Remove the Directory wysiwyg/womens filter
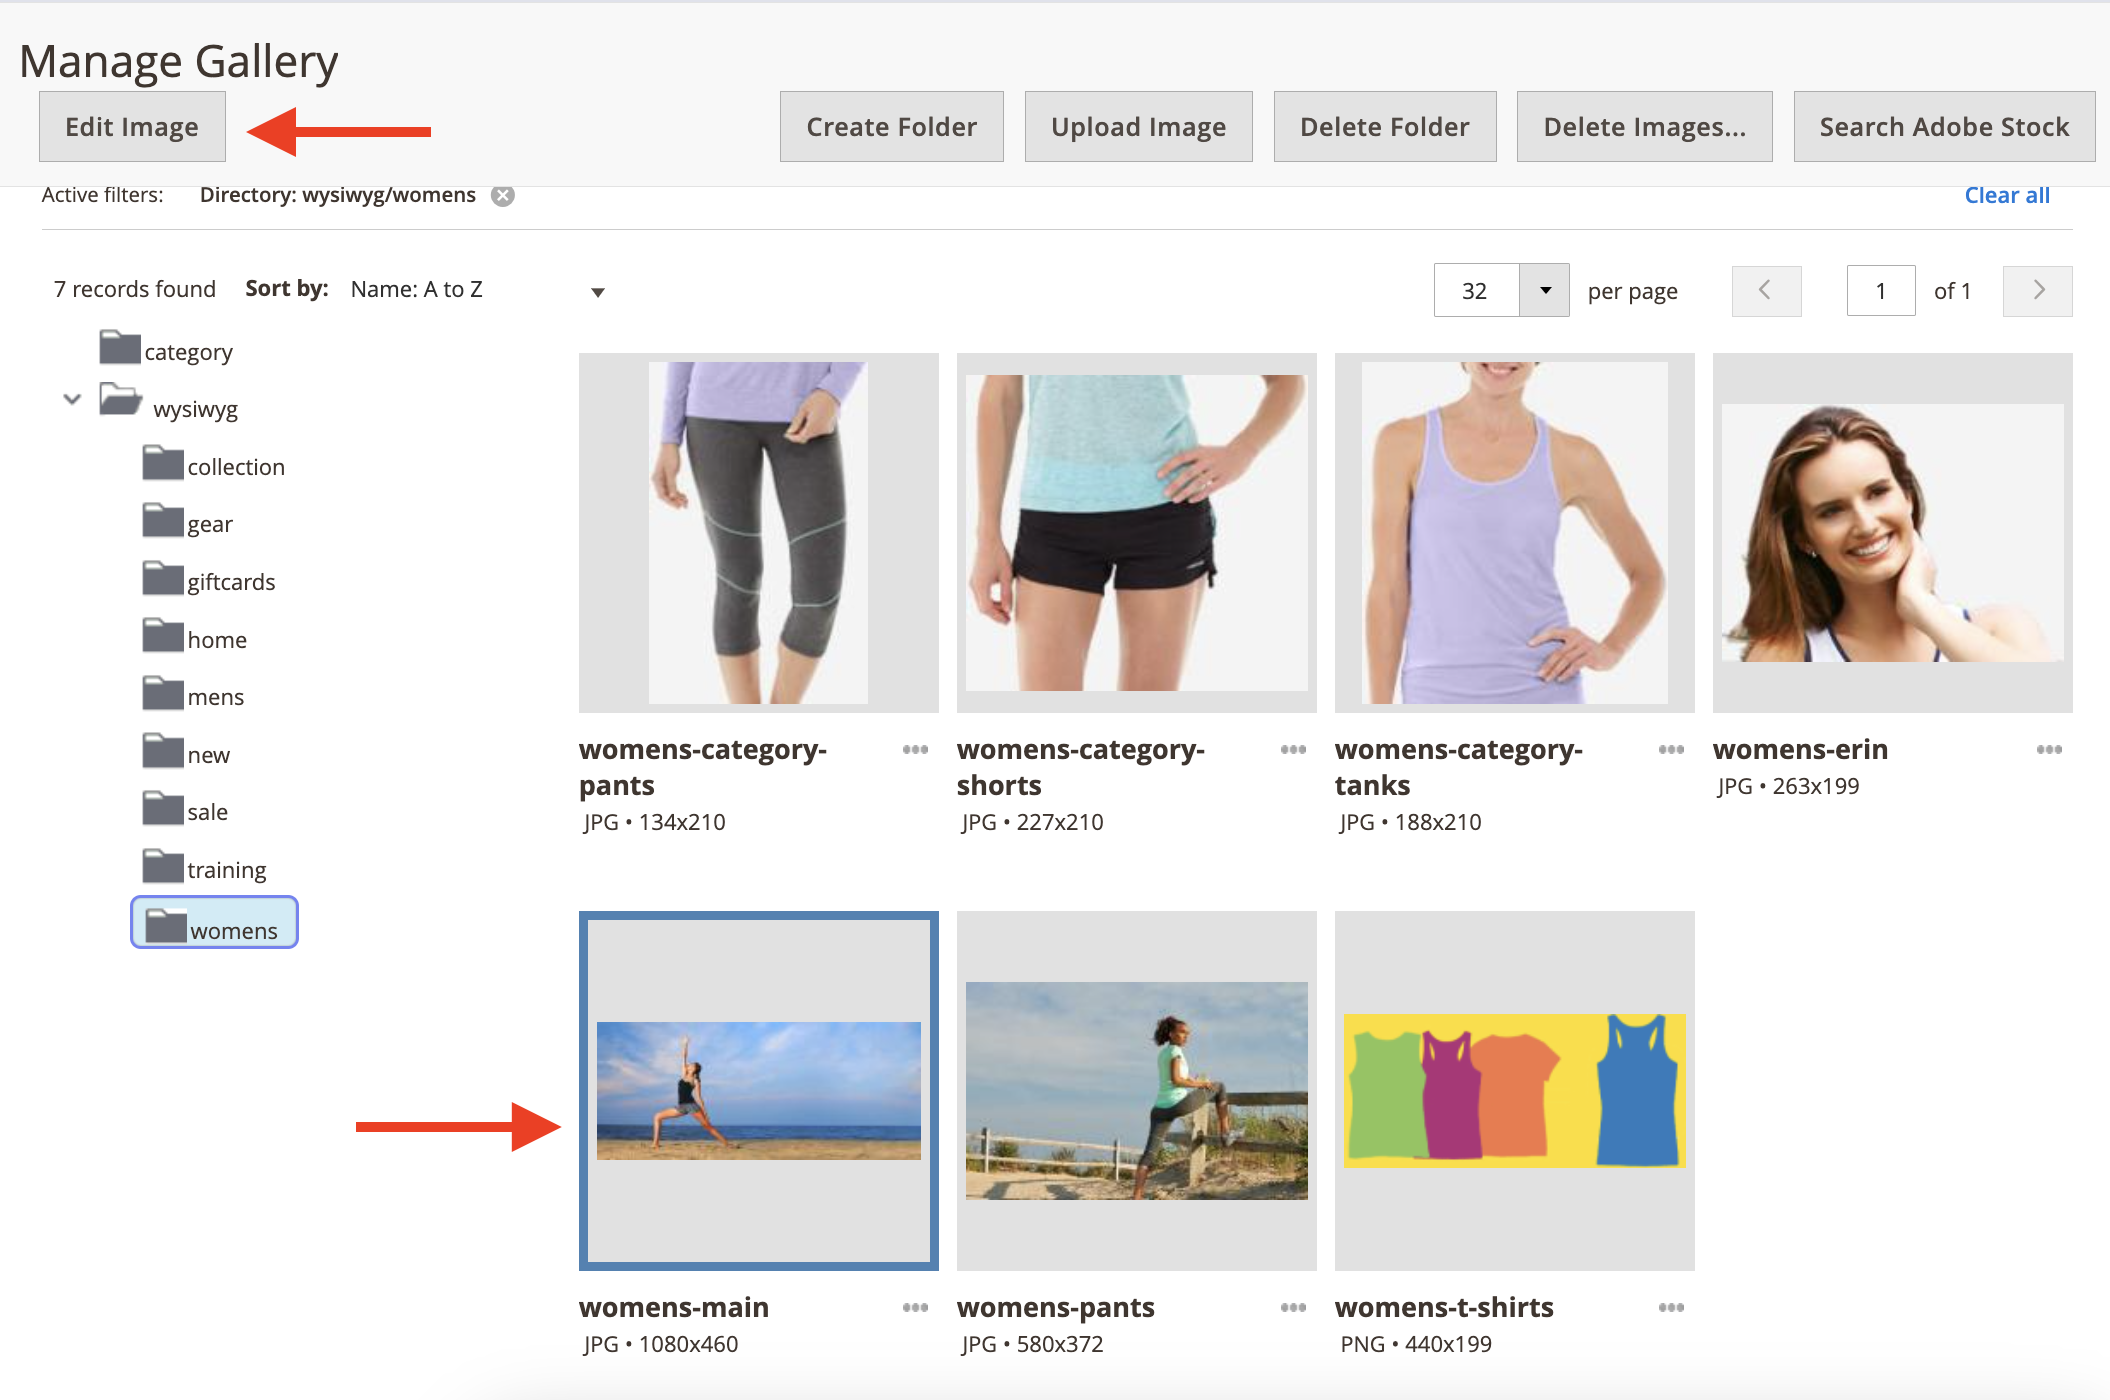Image resolution: width=2110 pixels, height=1400 pixels. click(503, 196)
